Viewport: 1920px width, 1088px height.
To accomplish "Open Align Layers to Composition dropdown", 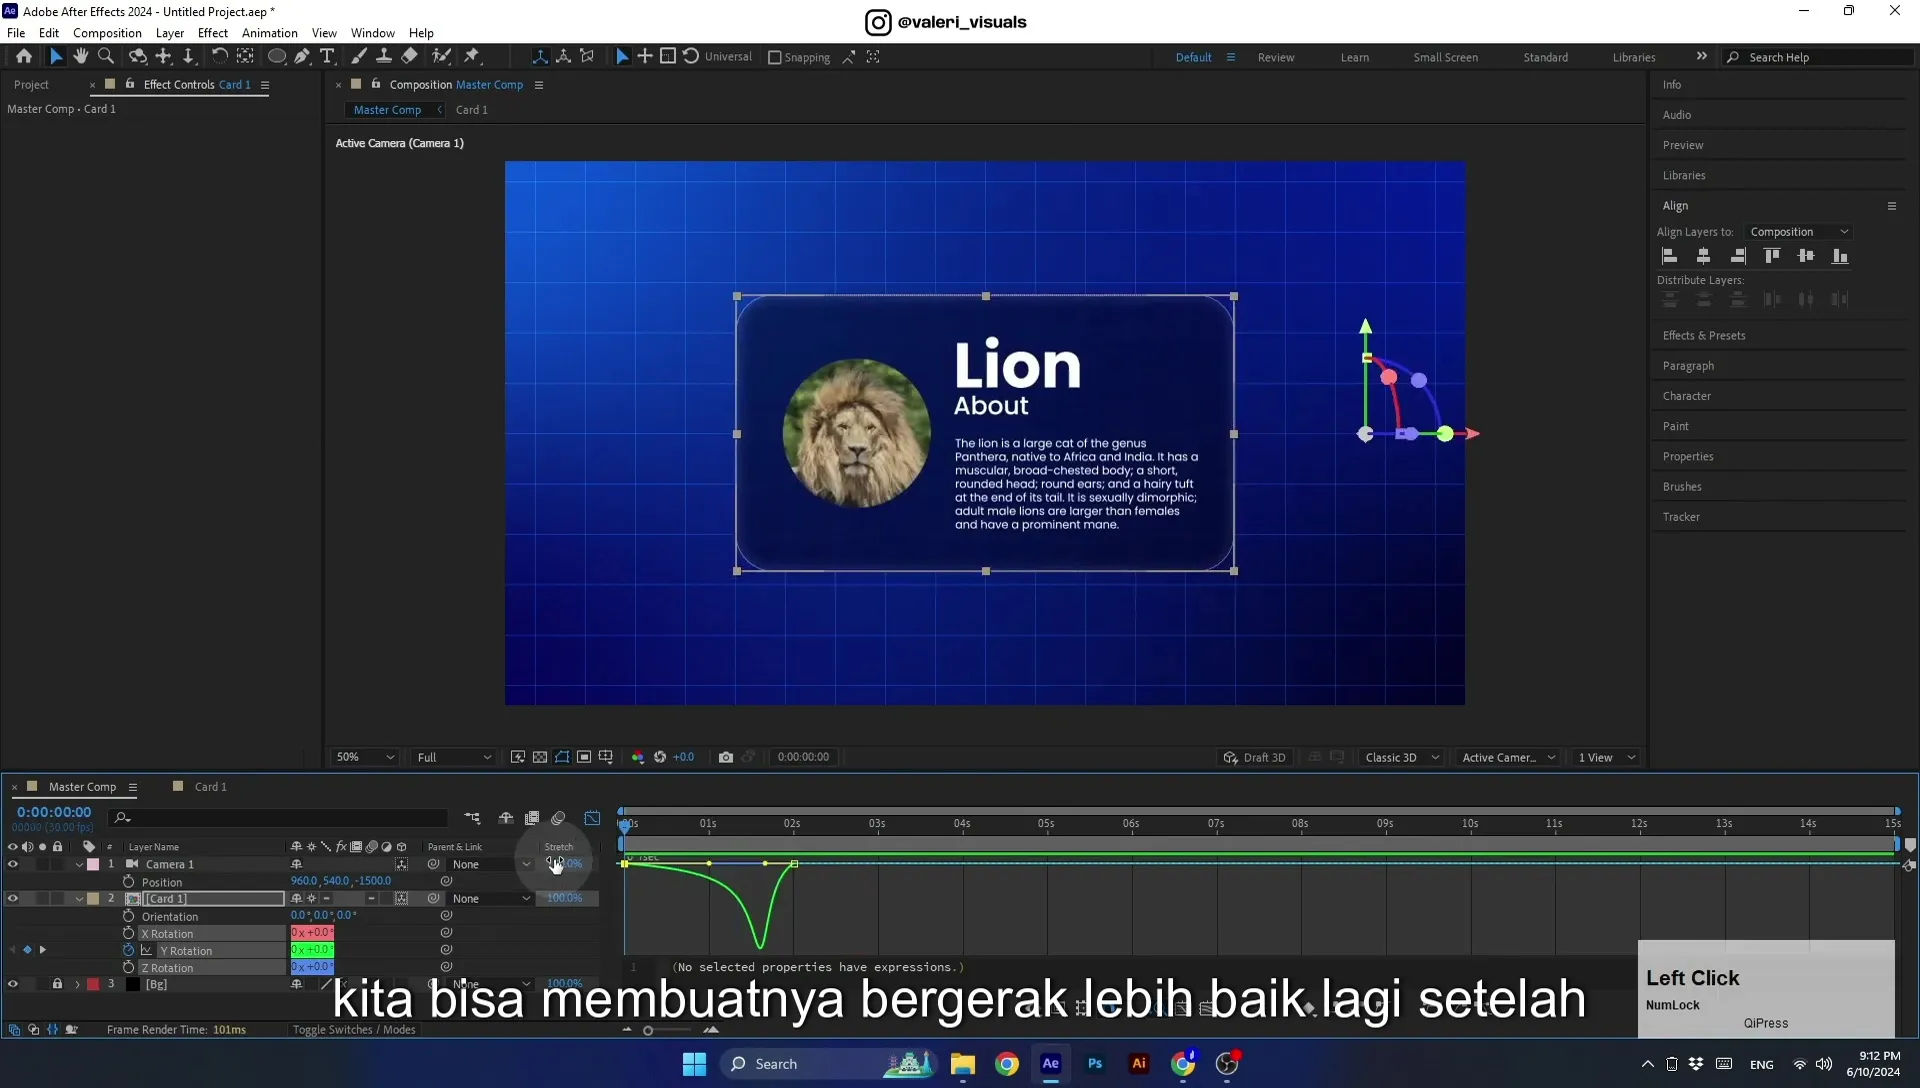I will coord(1798,232).
